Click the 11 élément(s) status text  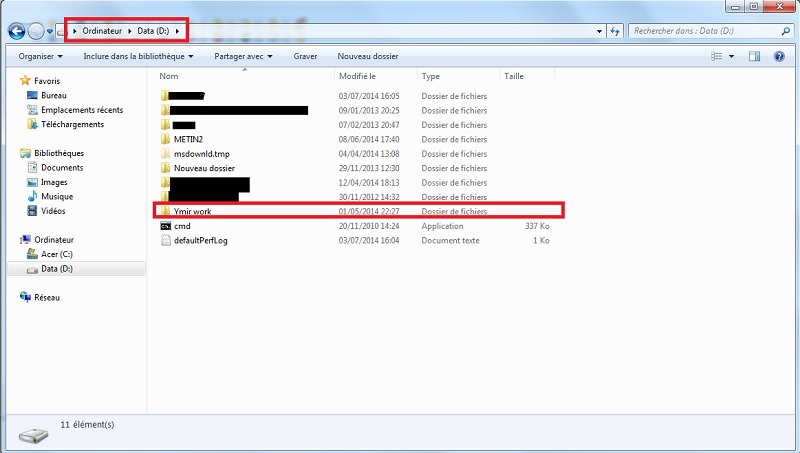coord(87,424)
